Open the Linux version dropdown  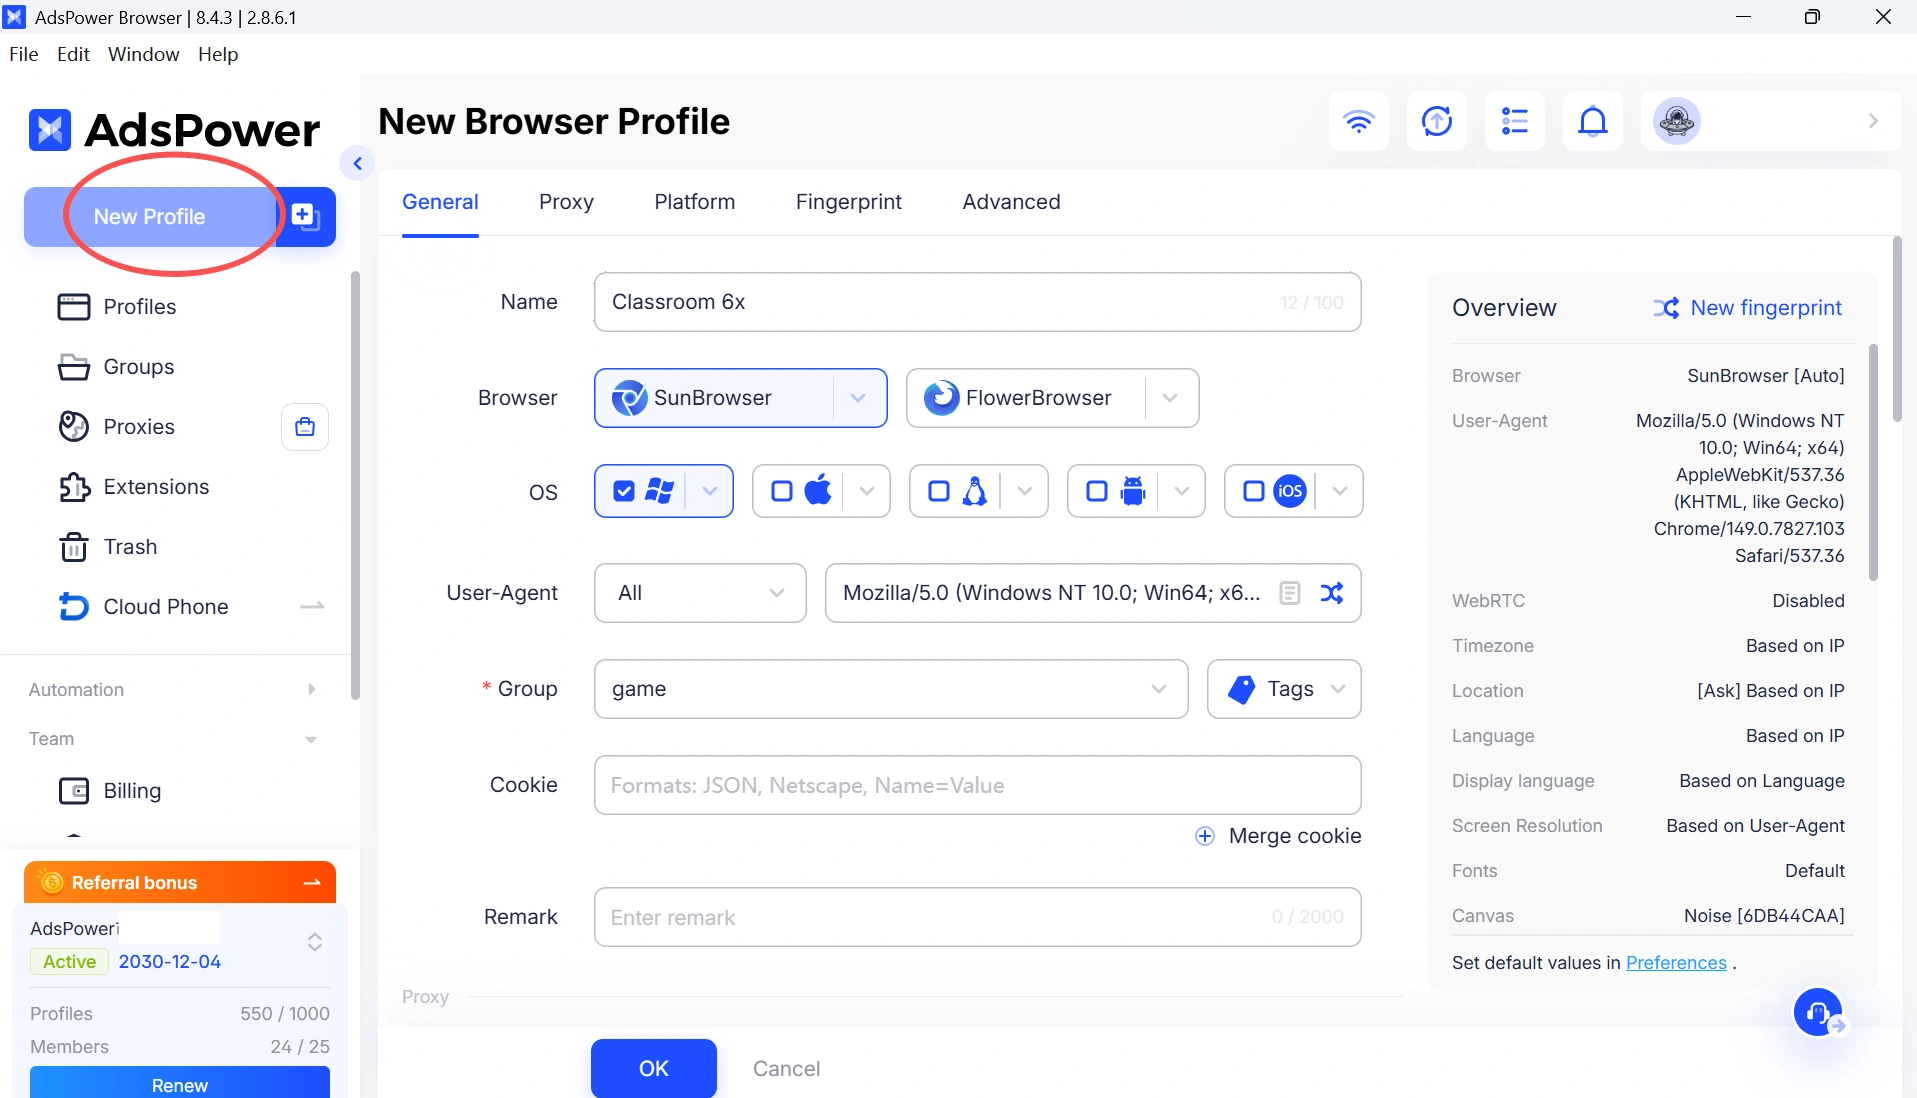coord(1024,491)
